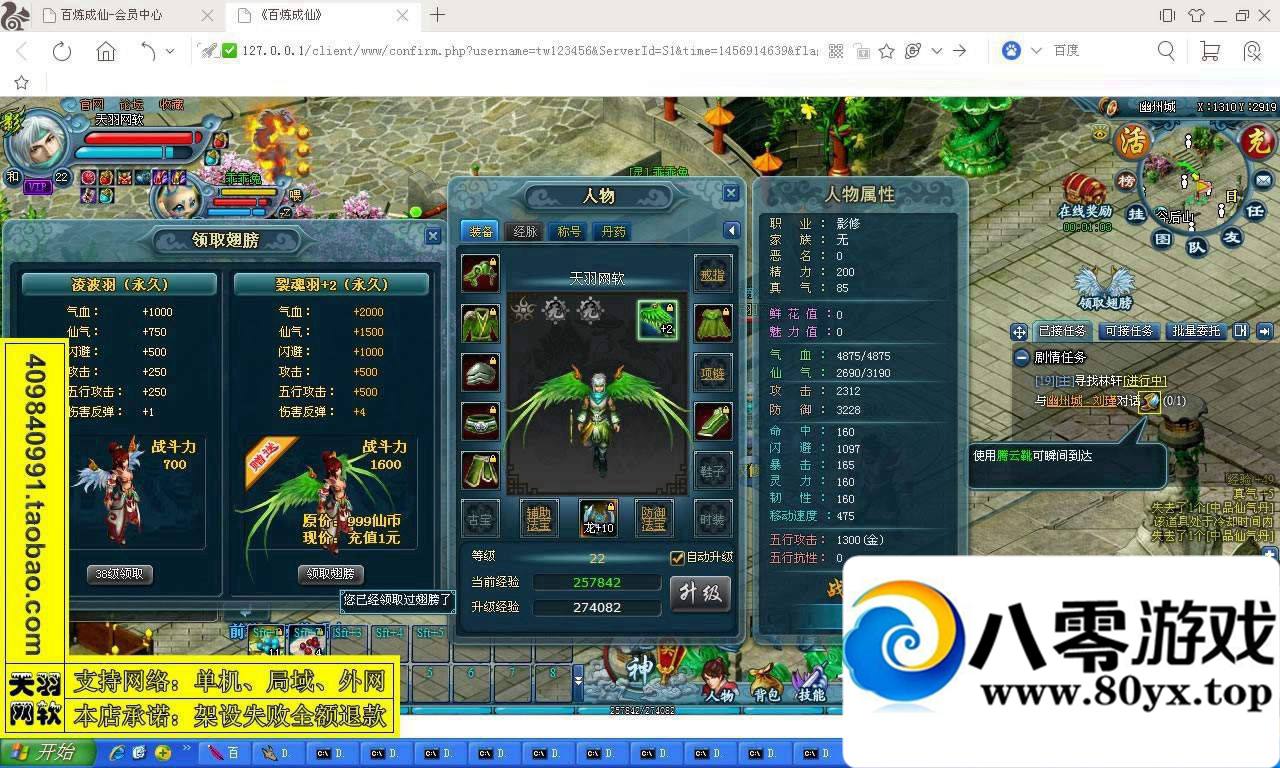This screenshot has height=768, width=1280.
Task: Click the 辅助法宝 slot
Action: 539,518
